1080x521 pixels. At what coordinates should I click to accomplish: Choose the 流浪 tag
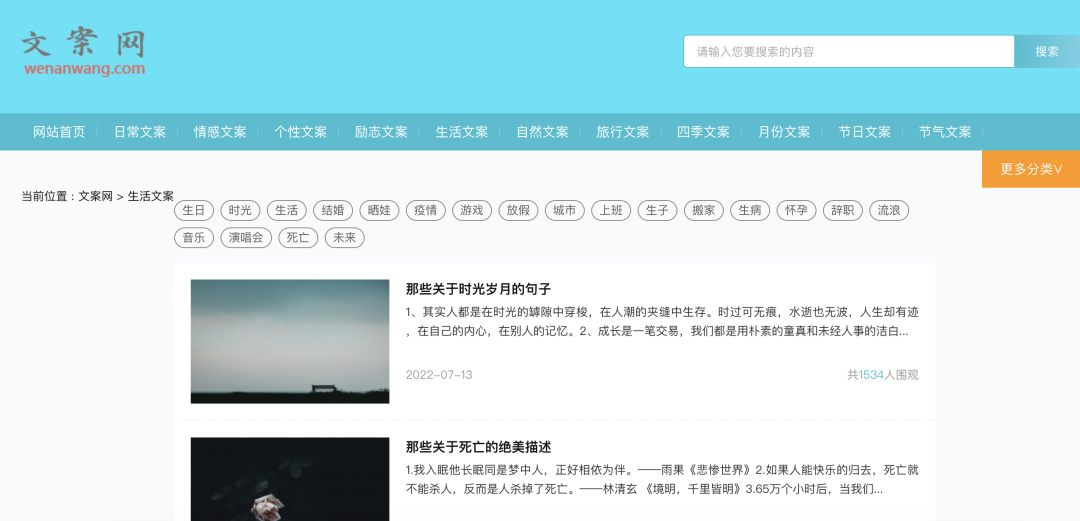(x=889, y=210)
